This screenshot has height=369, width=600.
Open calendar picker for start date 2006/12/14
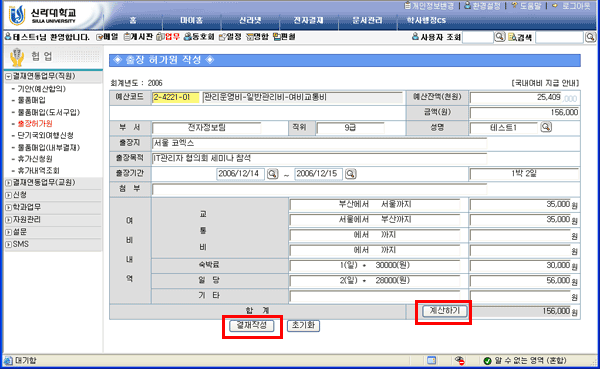click(x=272, y=174)
